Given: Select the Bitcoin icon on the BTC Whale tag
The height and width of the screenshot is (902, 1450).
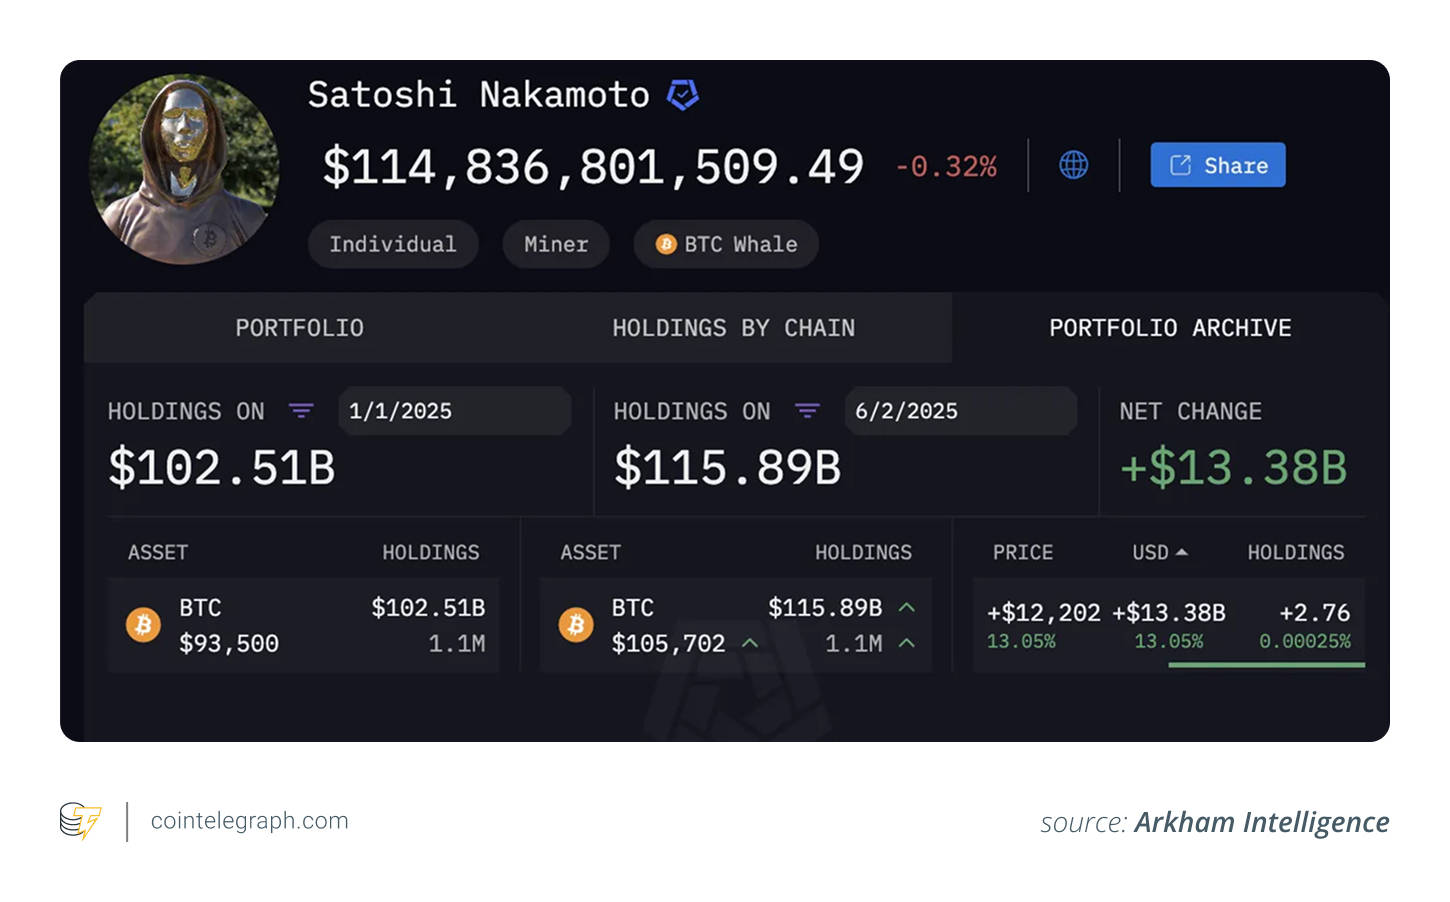Looking at the screenshot, I should tap(665, 244).
